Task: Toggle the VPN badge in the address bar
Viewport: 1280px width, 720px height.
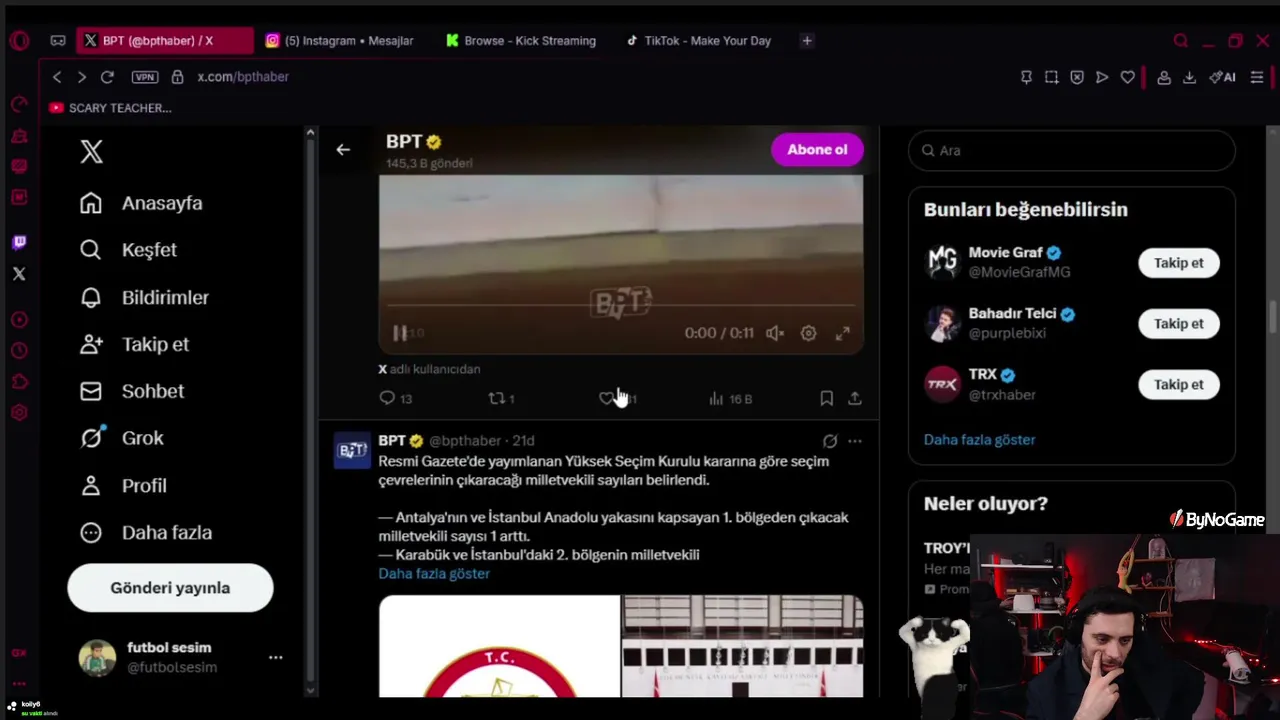Action: pos(145,77)
